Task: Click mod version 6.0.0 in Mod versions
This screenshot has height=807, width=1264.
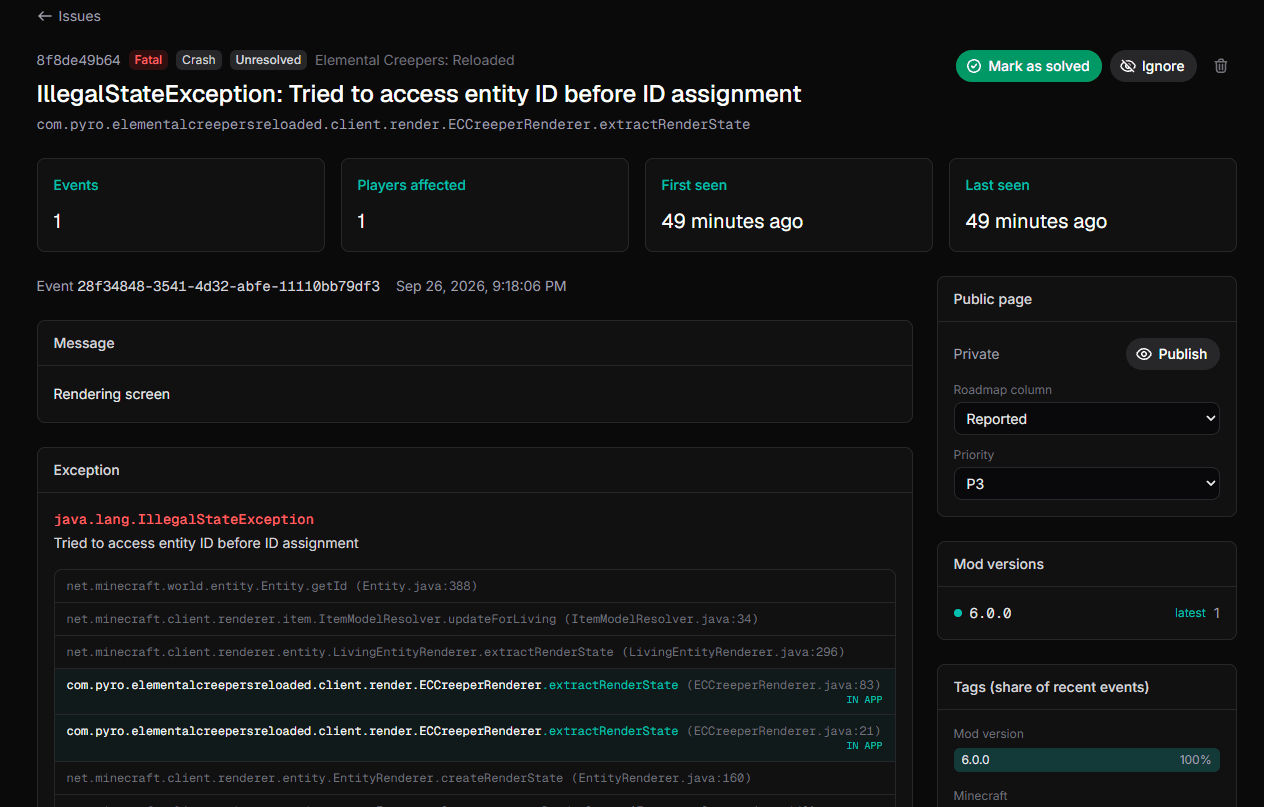Action: 990,613
